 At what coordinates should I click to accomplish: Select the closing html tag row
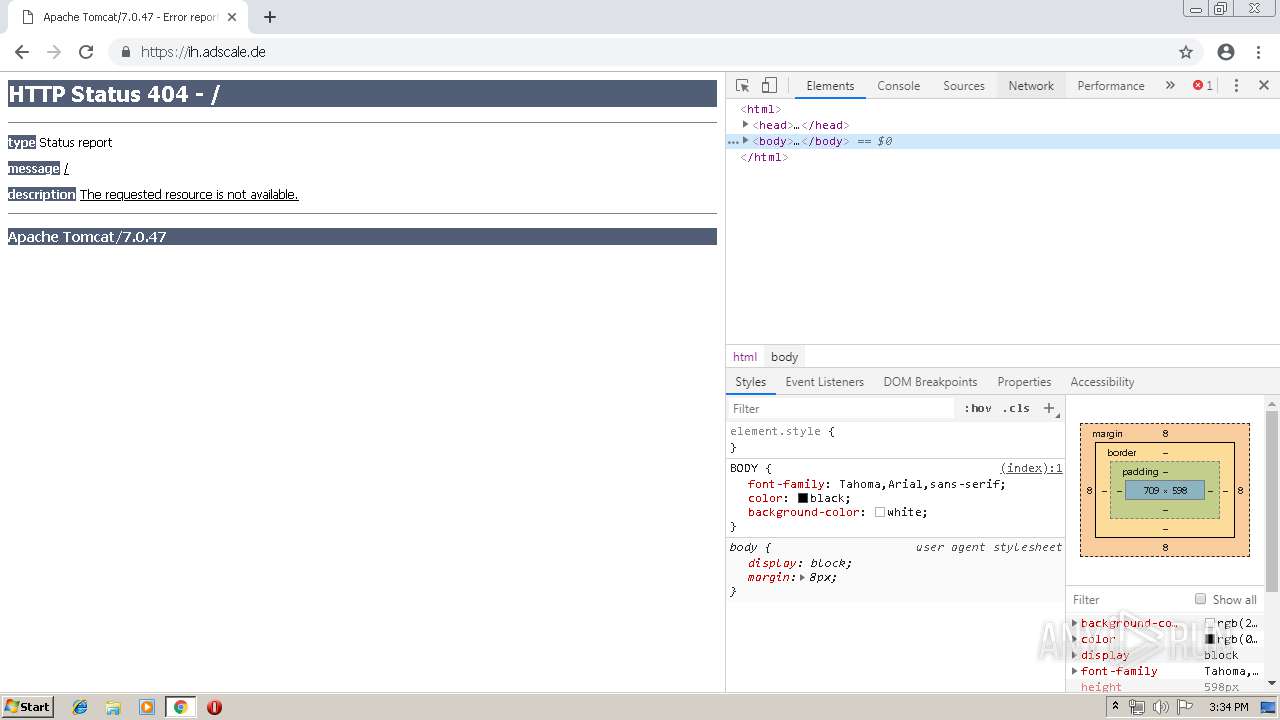coord(1003,157)
